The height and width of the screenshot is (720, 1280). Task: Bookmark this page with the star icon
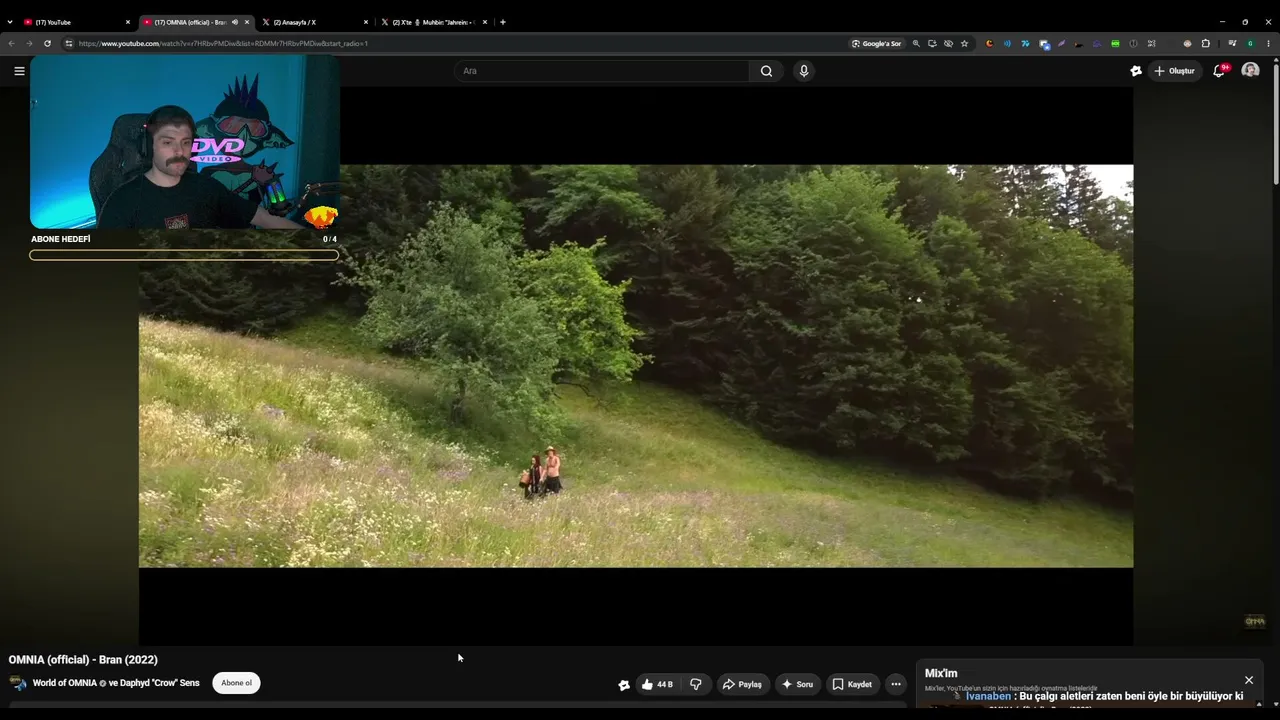coord(964,43)
